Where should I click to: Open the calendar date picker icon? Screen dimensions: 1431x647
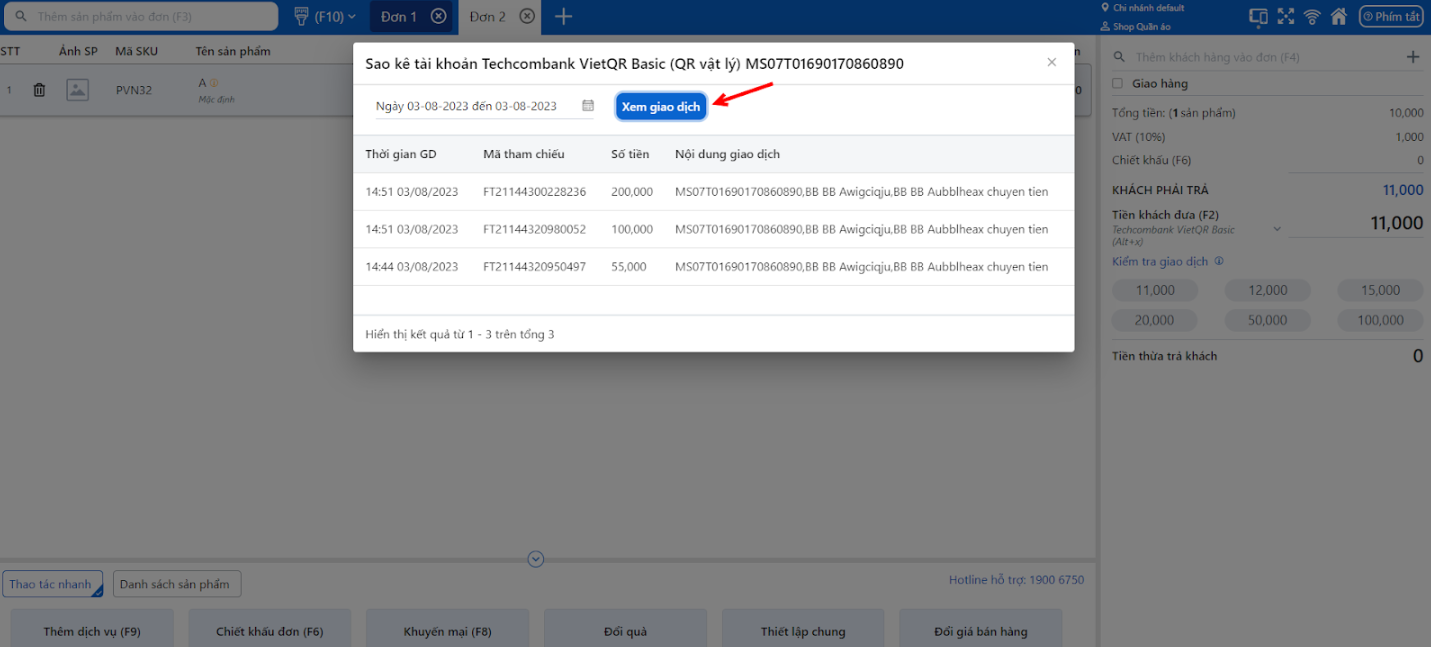point(588,105)
